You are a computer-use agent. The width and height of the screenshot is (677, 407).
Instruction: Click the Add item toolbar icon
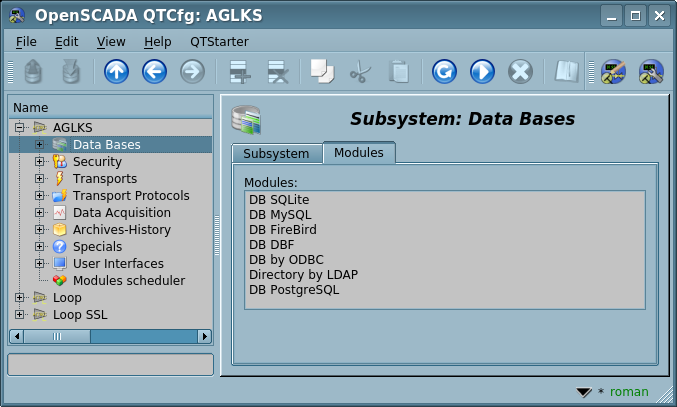(239, 72)
